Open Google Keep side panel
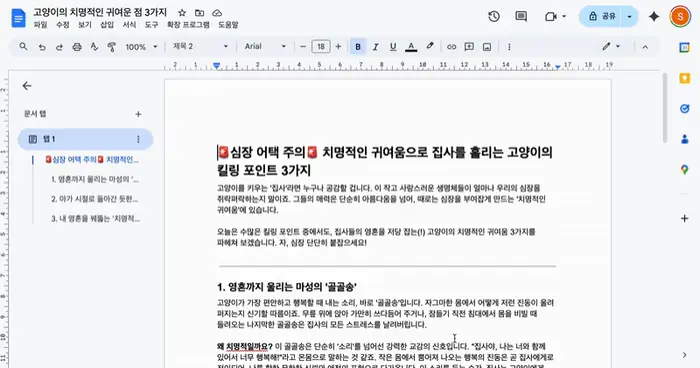The image size is (700, 368). [x=684, y=78]
